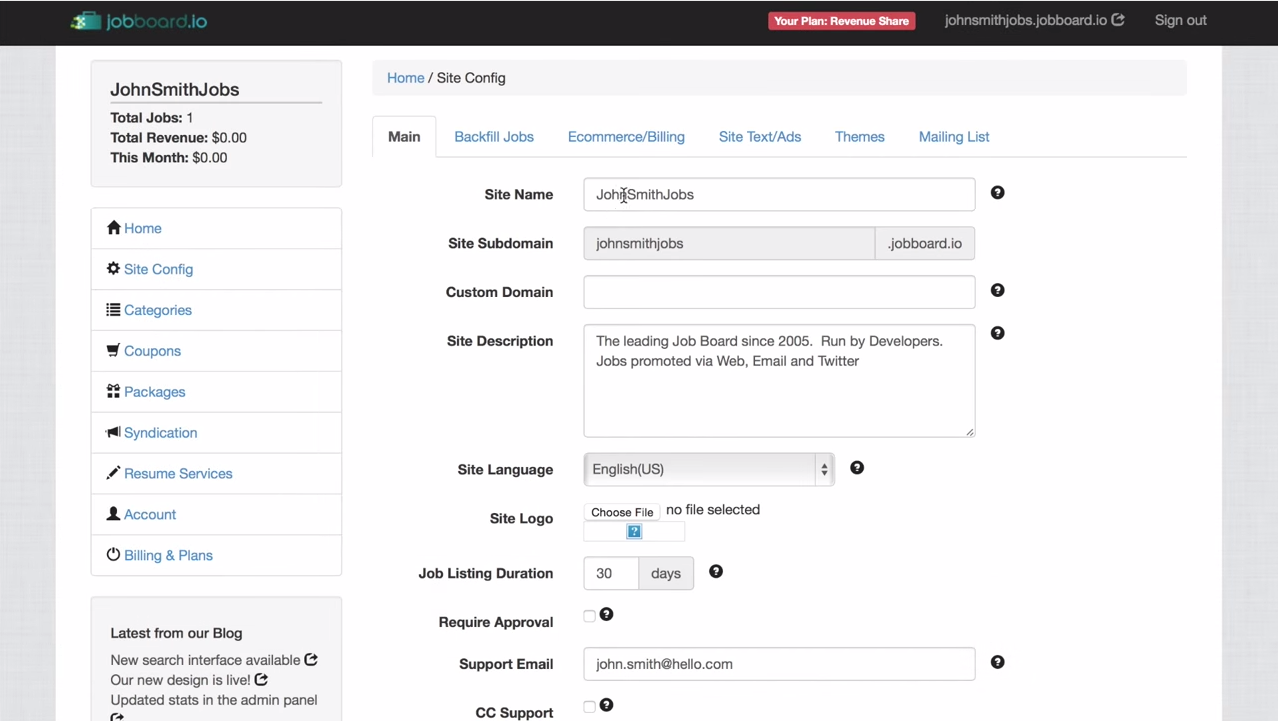1278x721 pixels.
Task: Click the jobboard.io logo in the header
Action: (x=138, y=20)
